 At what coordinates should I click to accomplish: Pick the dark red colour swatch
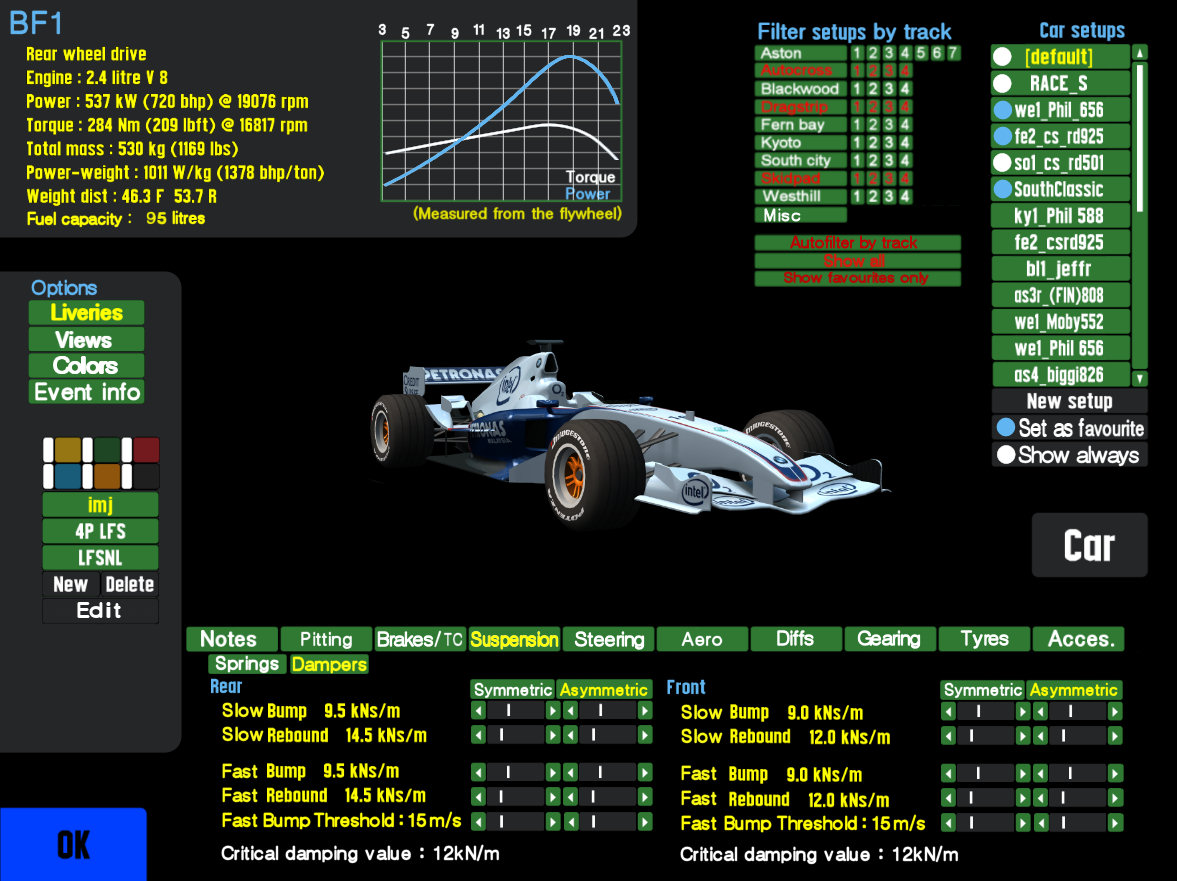pyautogui.click(x=146, y=450)
